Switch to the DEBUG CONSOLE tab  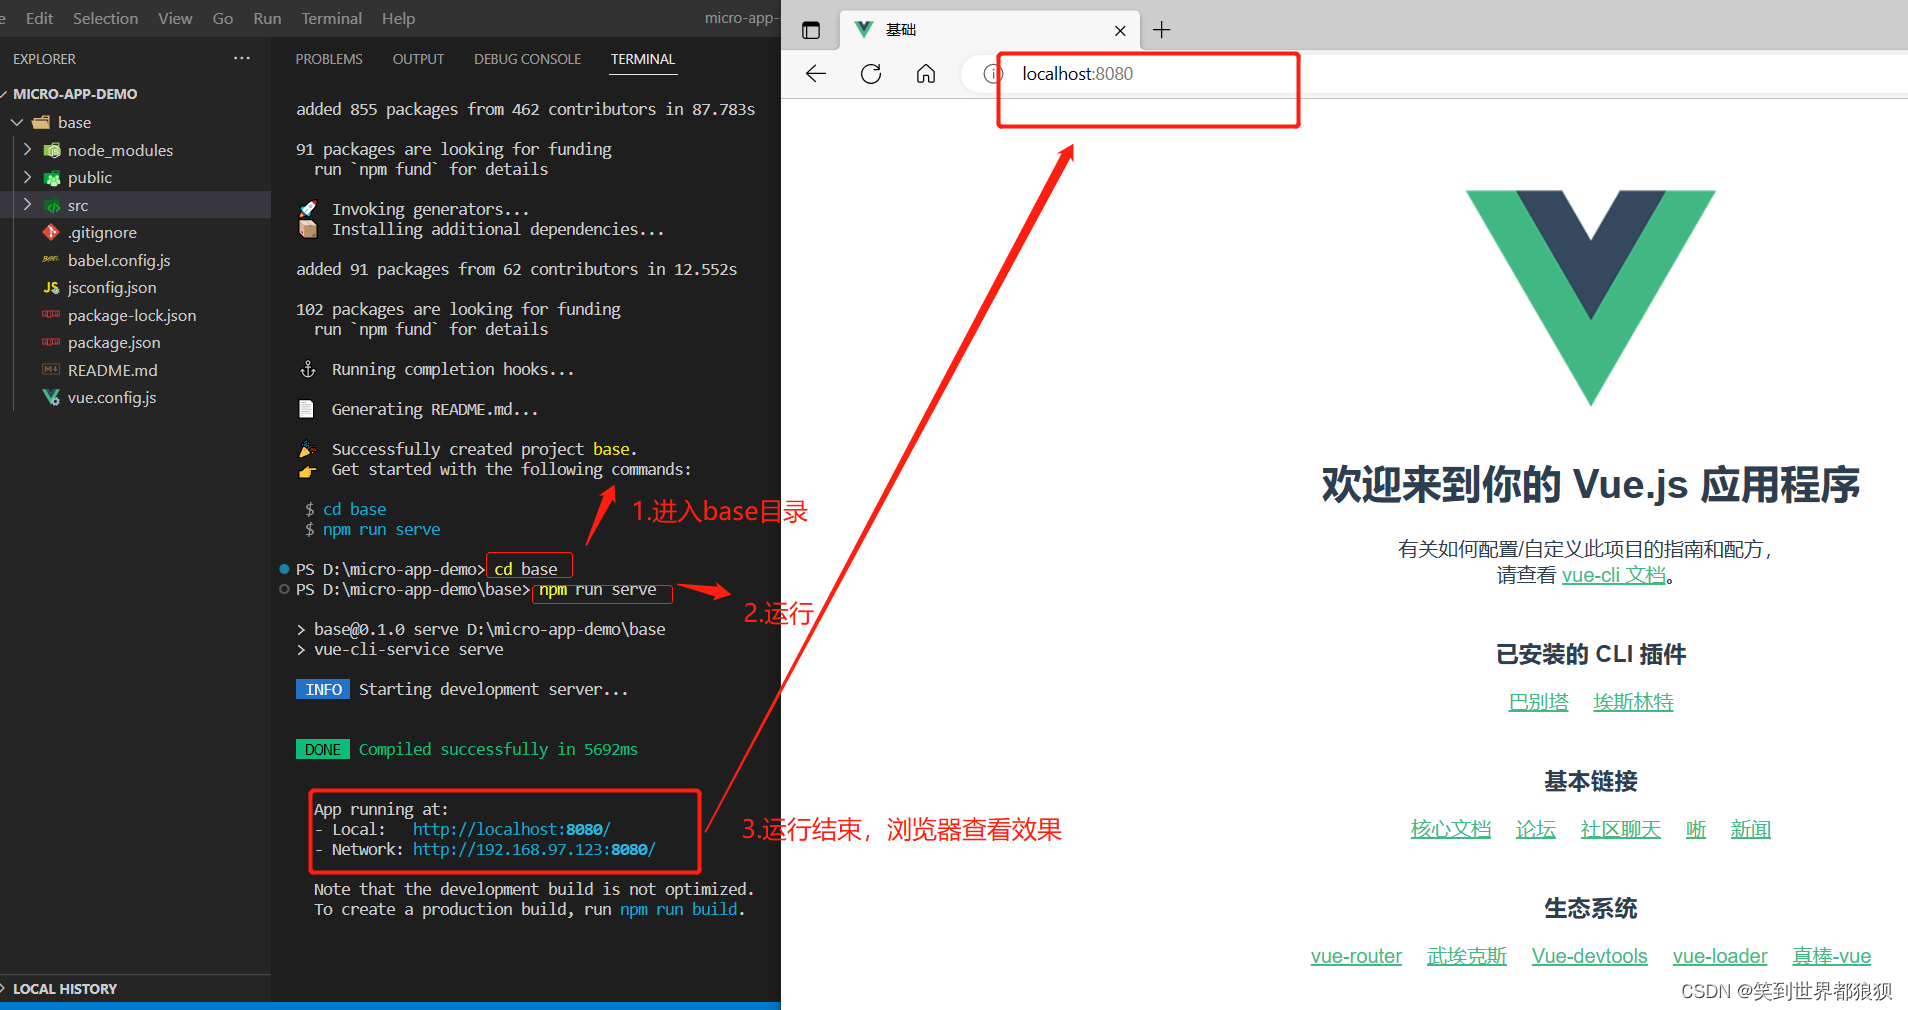[x=527, y=59]
